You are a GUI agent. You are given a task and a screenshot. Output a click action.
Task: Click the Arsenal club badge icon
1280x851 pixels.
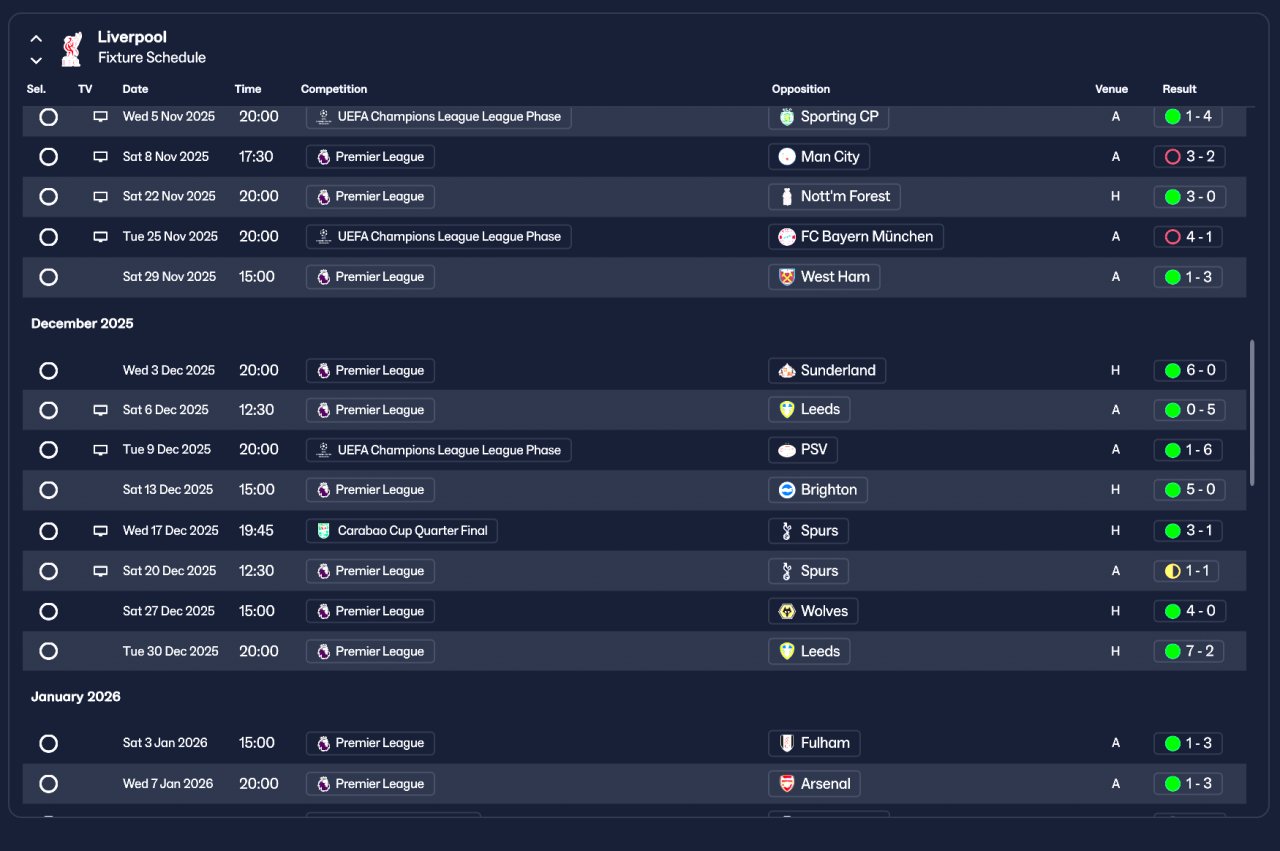(x=787, y=784)
